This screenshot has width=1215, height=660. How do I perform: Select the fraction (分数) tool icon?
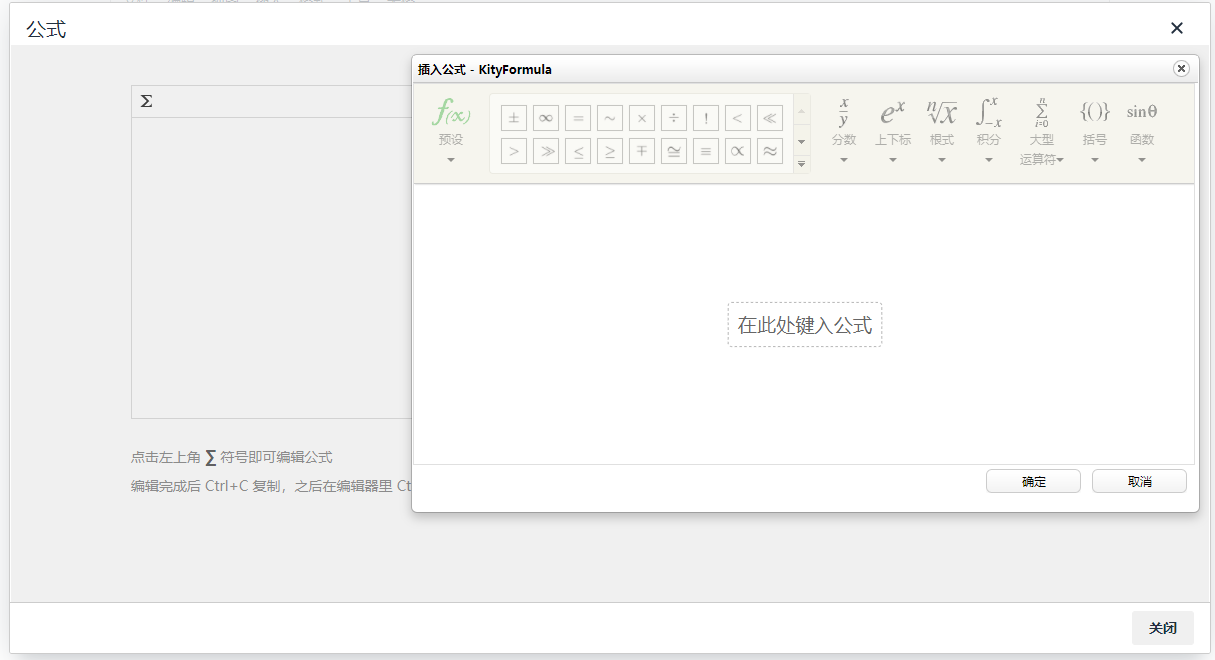(x=843, y=115)
